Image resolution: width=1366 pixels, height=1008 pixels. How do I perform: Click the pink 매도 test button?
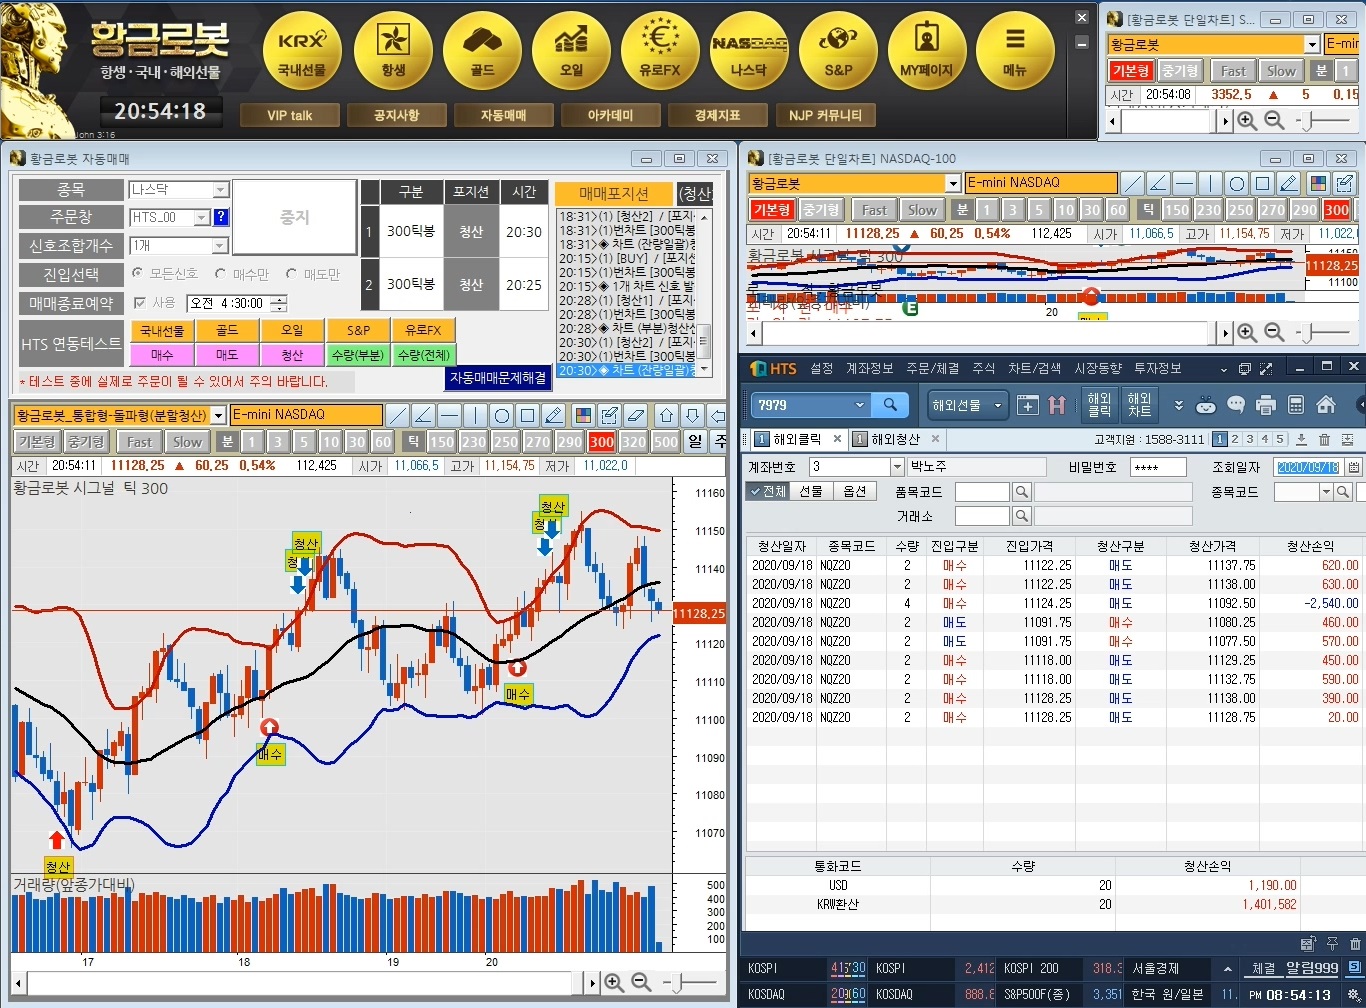coord(227,355)
